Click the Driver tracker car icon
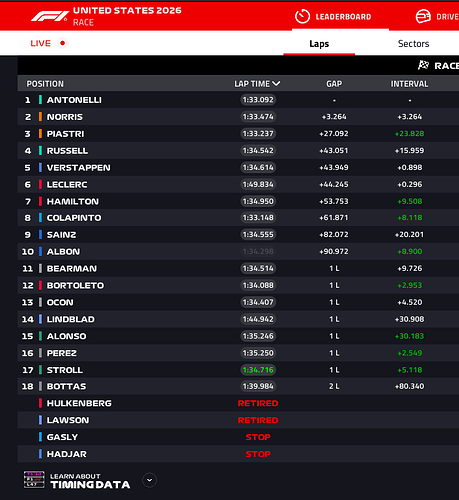 (x=423, y=16)
